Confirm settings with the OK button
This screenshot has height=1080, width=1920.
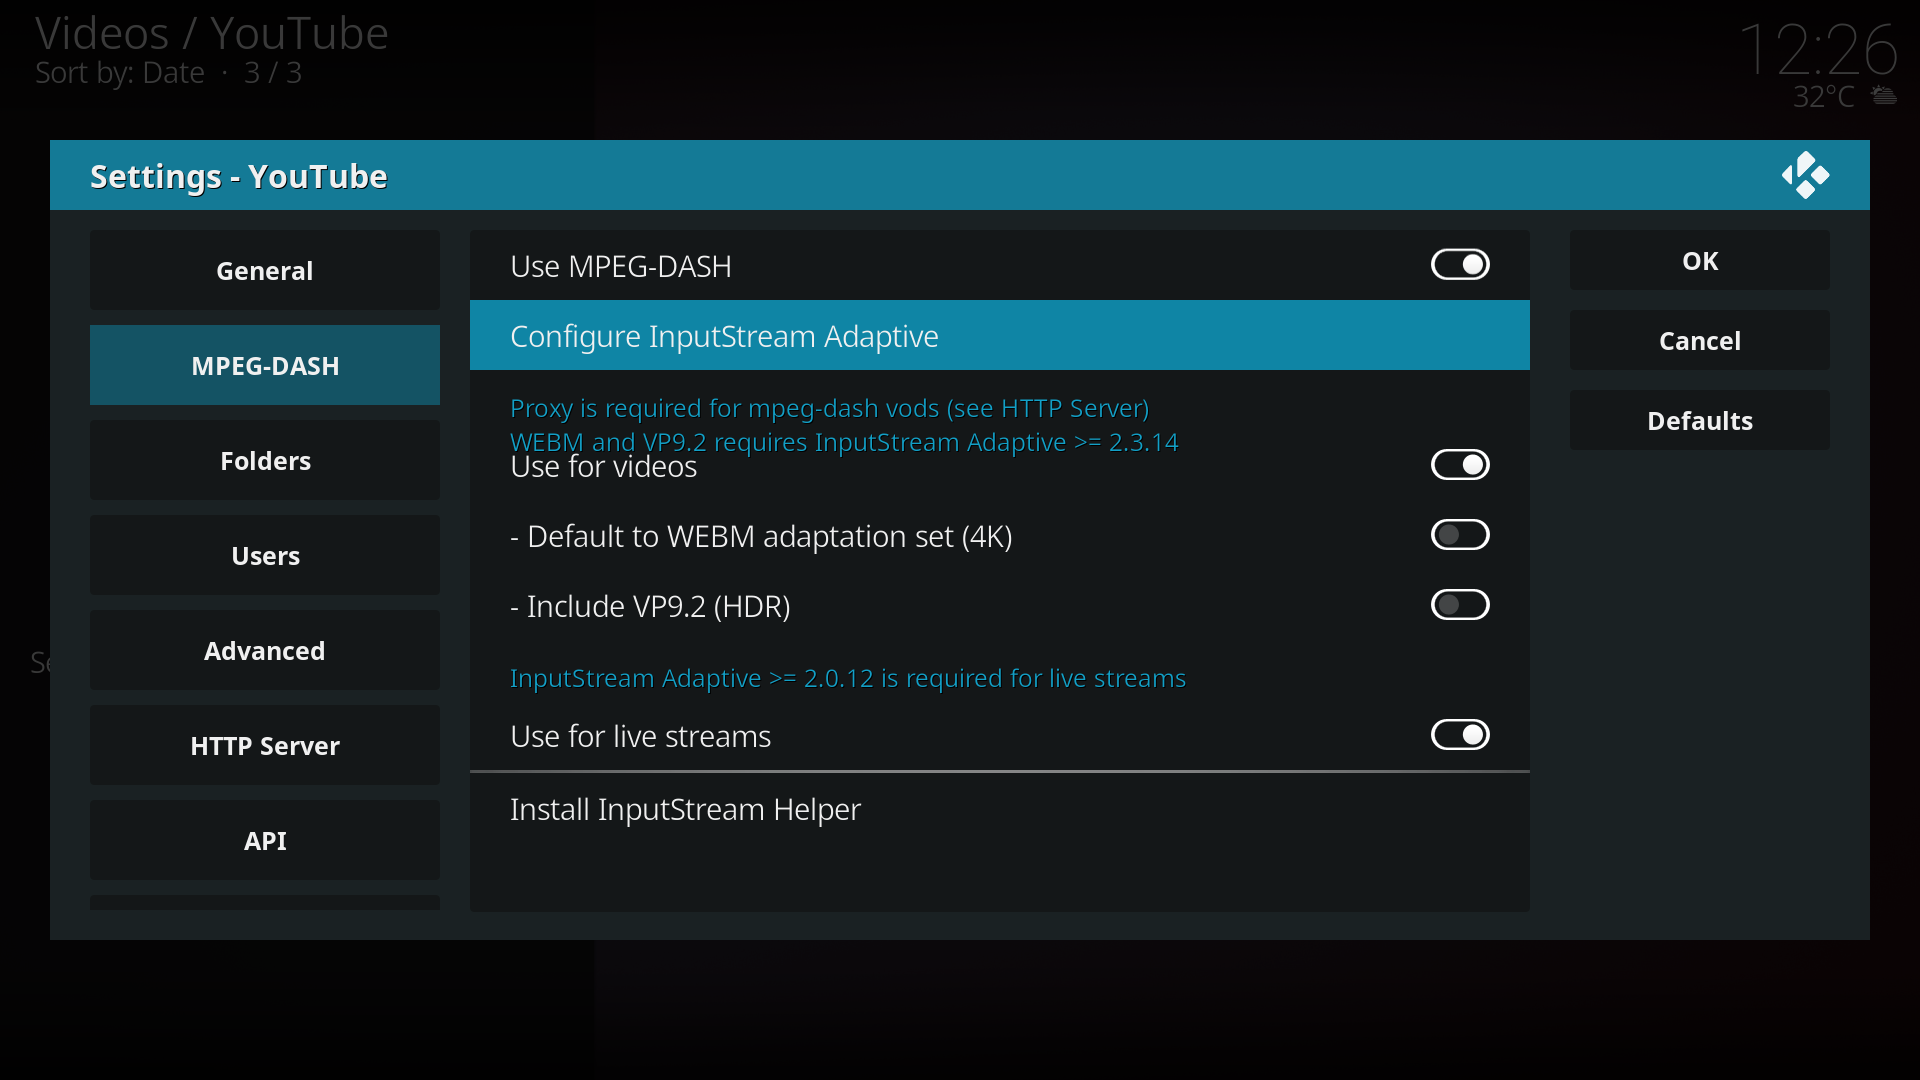[1700, 260]
